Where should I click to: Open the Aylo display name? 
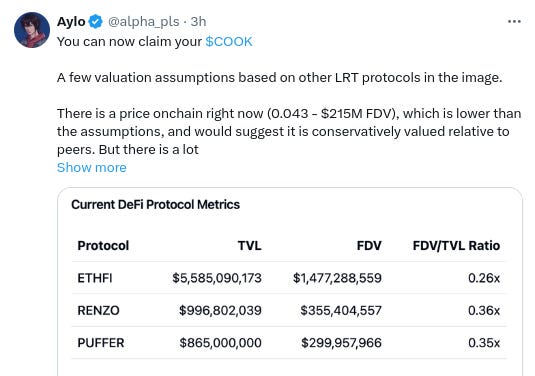pyautogui.click(x=71, y=22)
